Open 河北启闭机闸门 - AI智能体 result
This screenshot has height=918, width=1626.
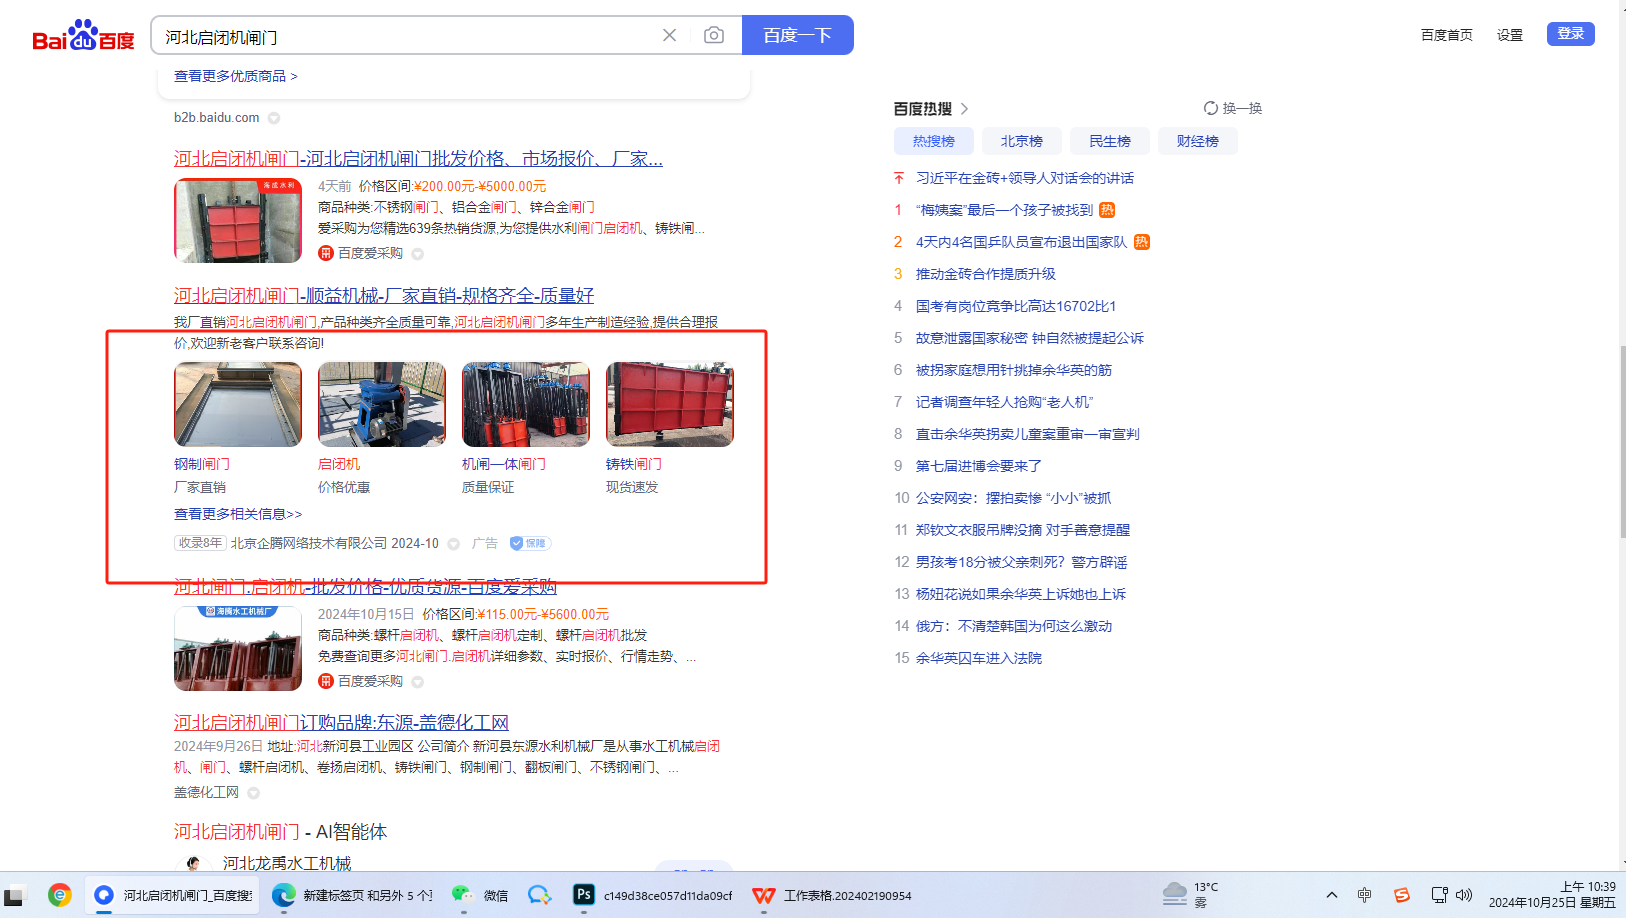(x=280, y=831)
